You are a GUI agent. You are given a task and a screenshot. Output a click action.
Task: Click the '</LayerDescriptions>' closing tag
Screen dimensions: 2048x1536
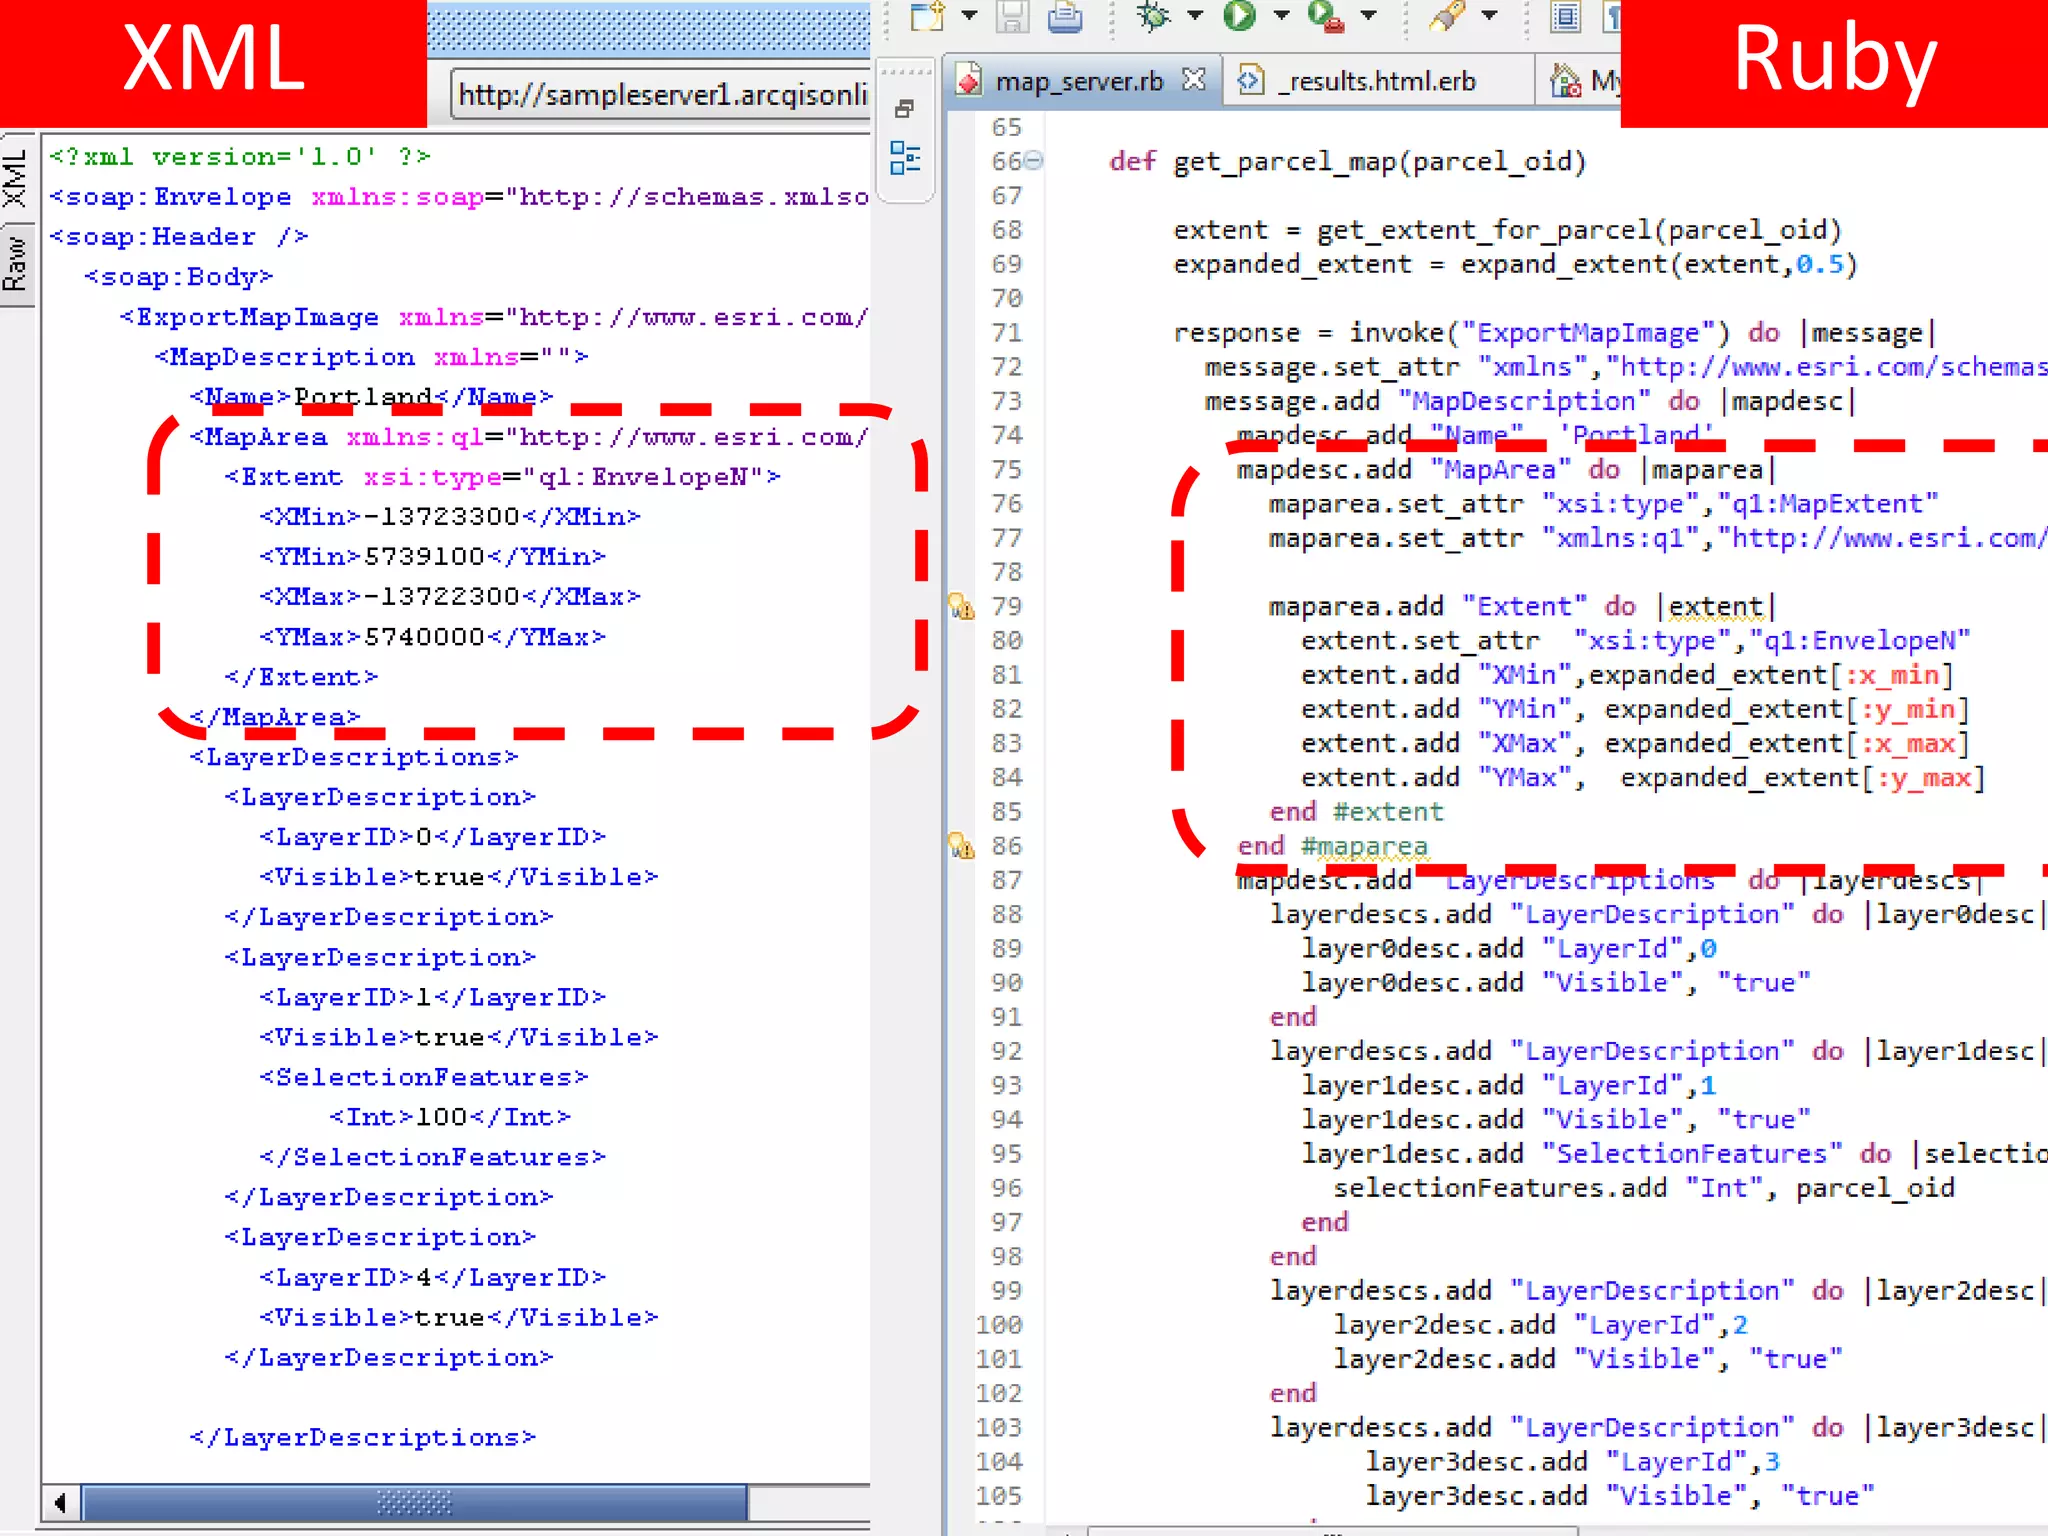(363, 1437)
